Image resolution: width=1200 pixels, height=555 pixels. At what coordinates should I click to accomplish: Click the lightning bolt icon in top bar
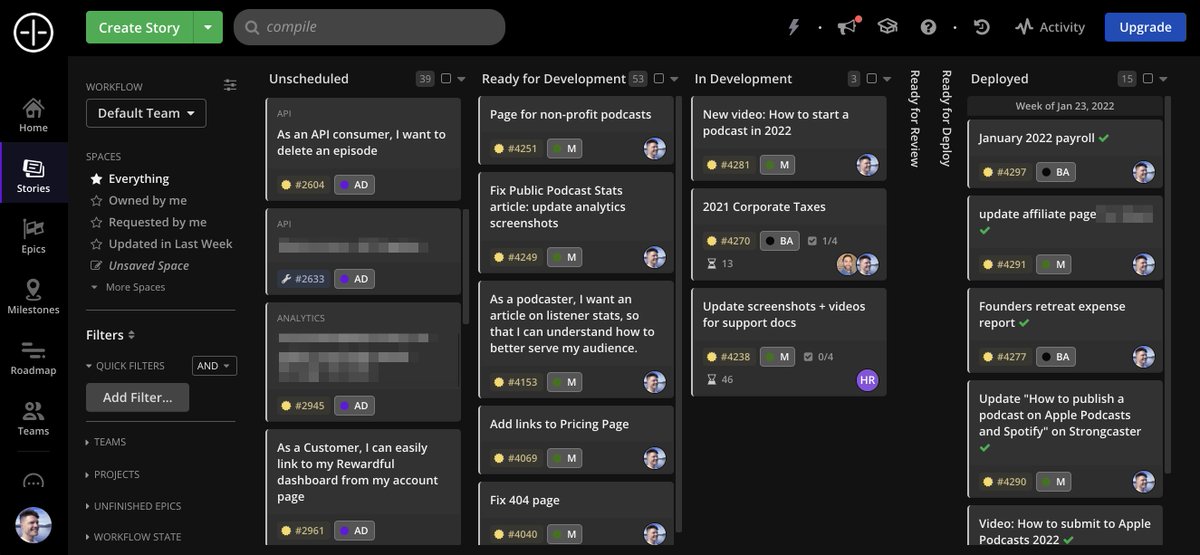[x=794, y=27]
